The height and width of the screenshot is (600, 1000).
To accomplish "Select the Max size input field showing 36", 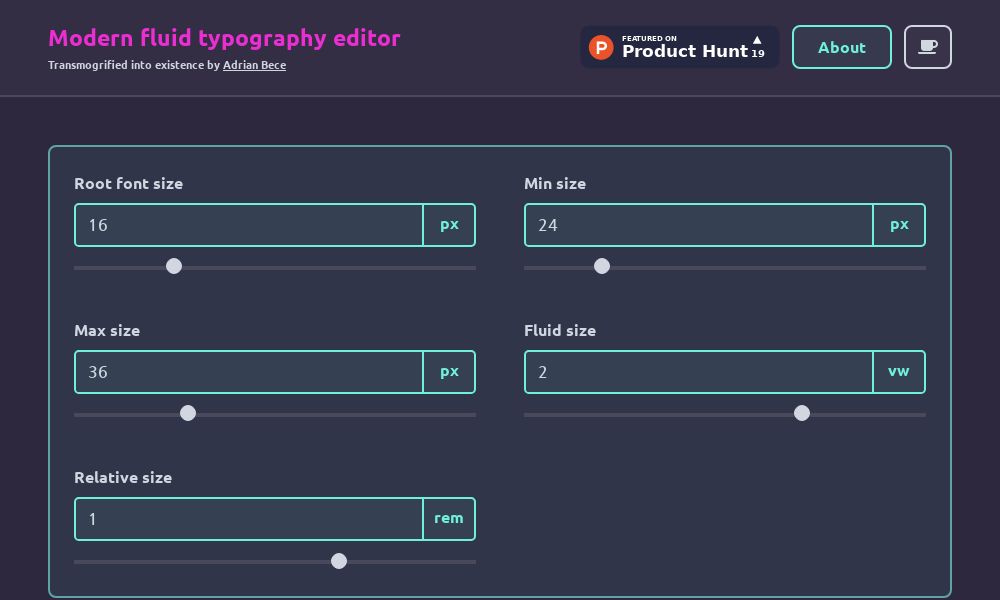I will [x=249, y=371].
